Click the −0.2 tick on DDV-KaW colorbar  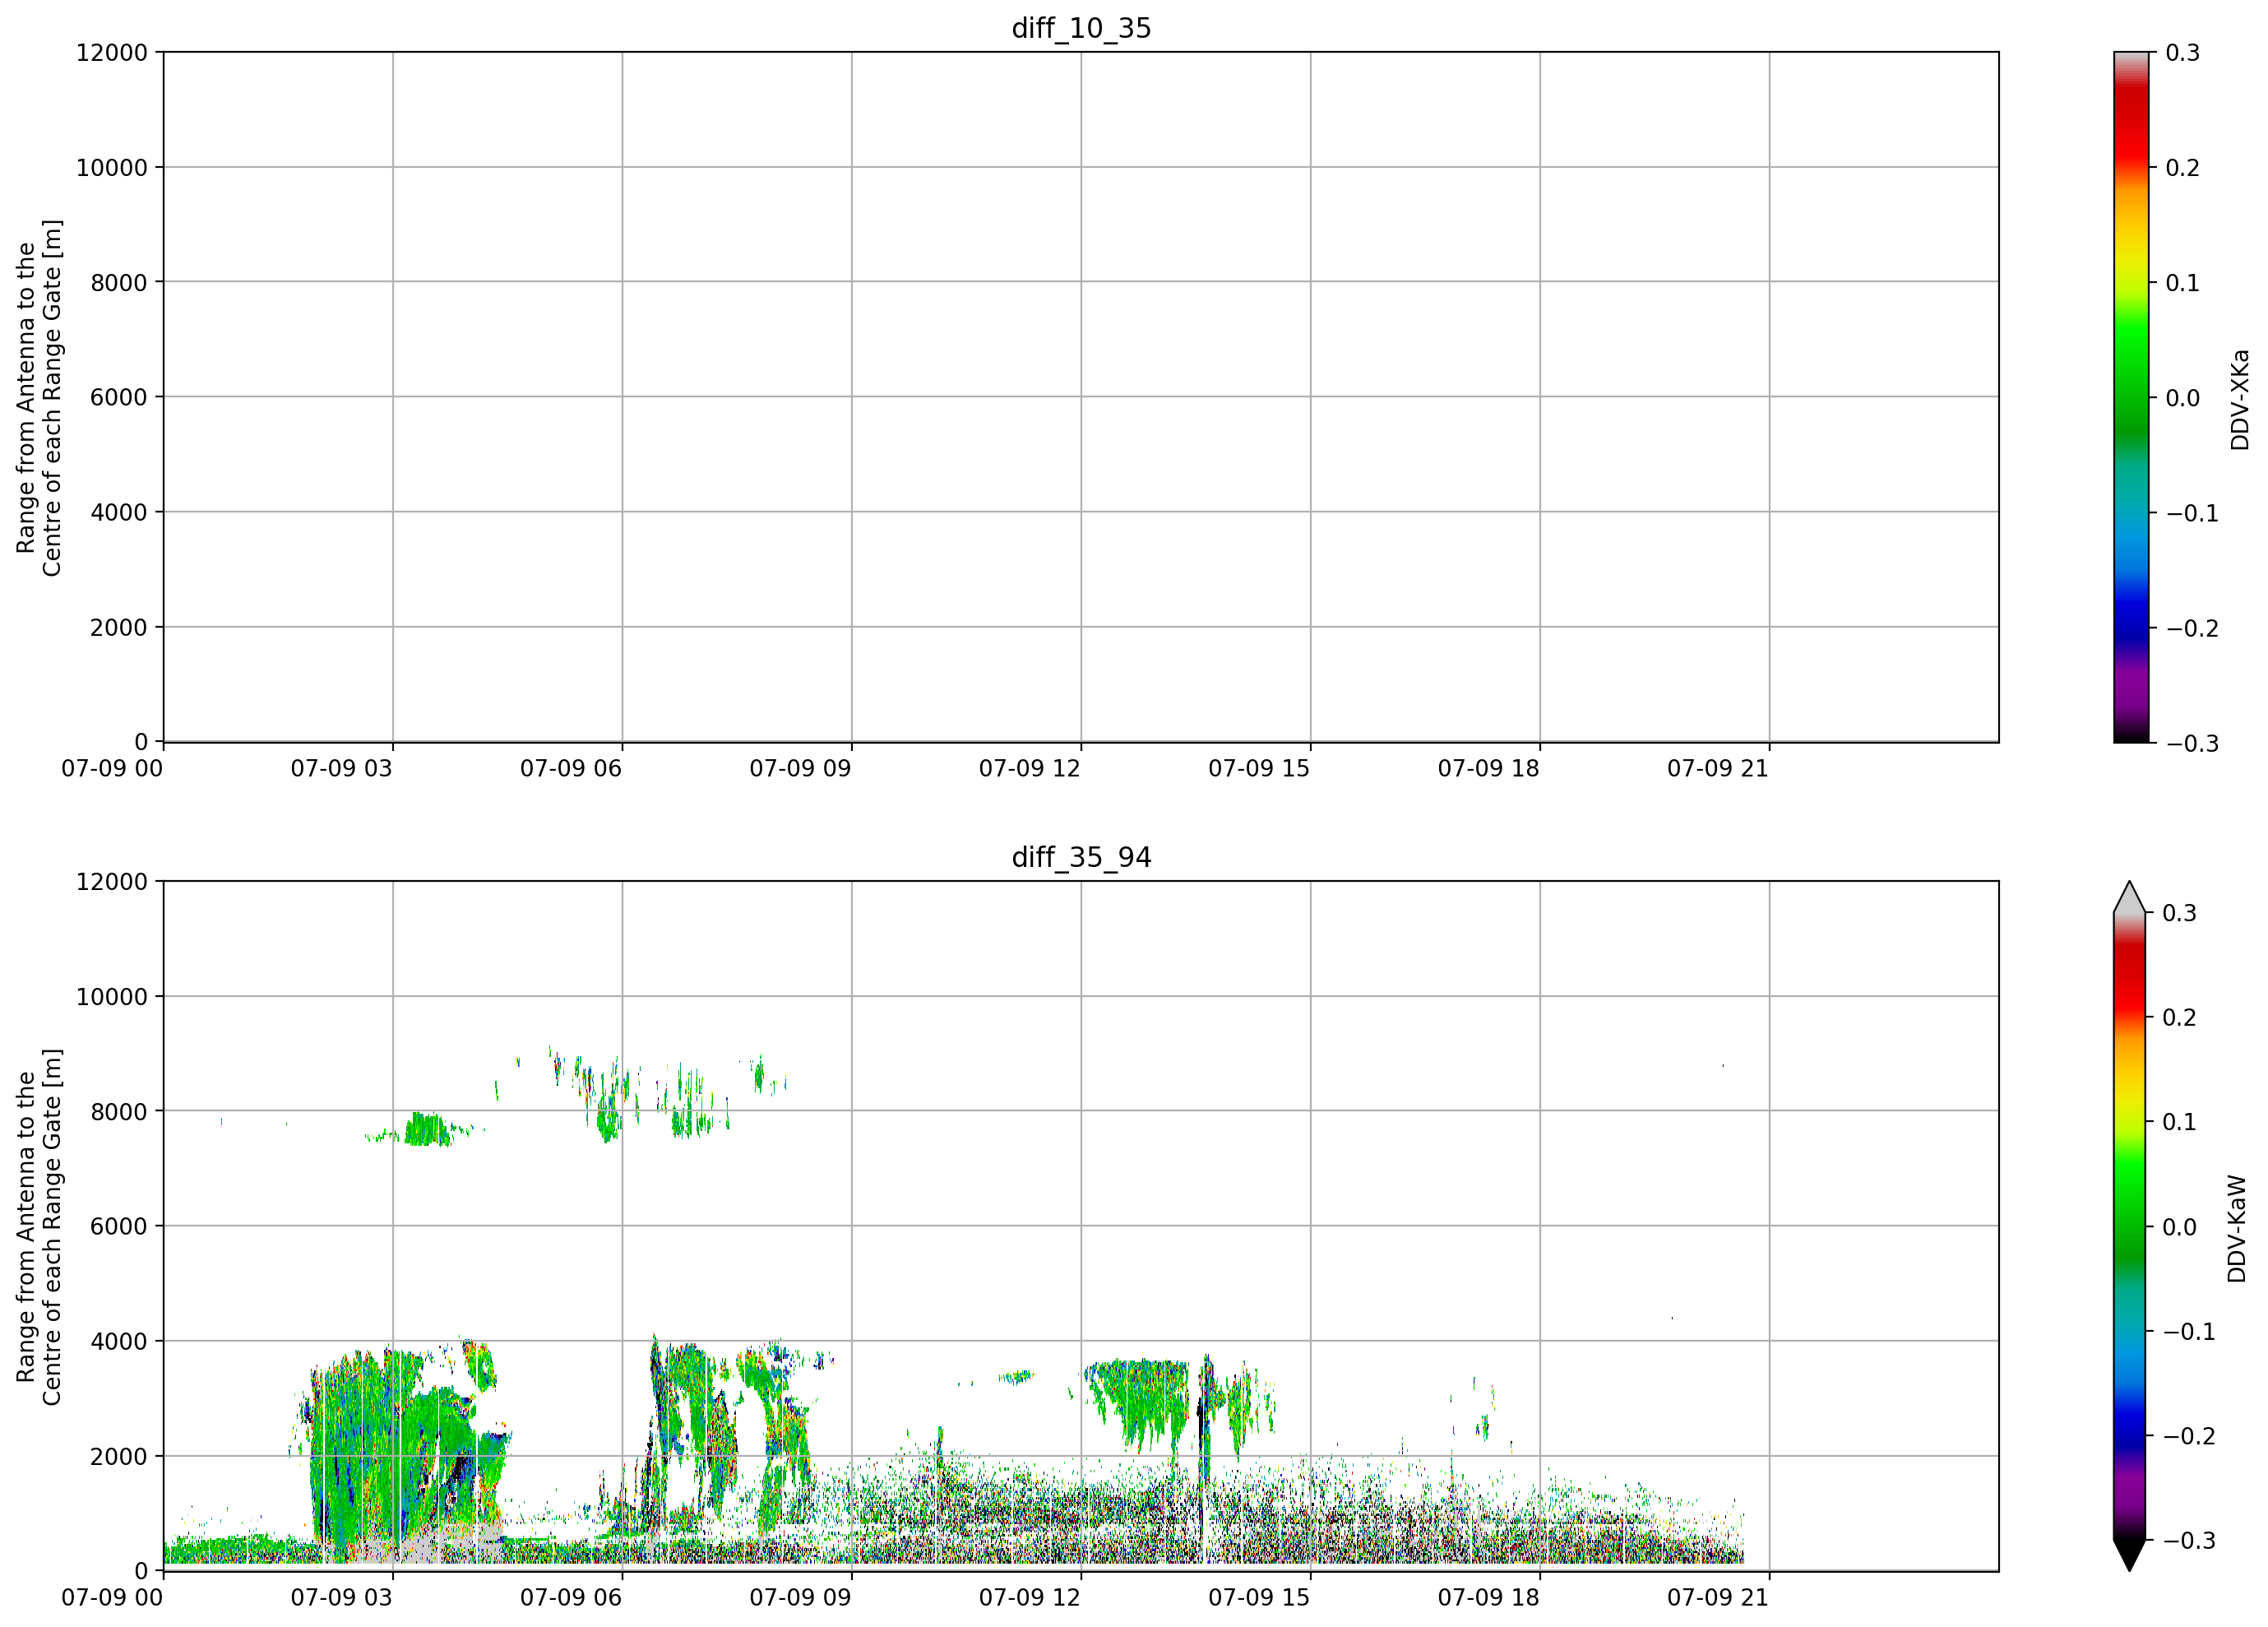tap(2190, 1436)
